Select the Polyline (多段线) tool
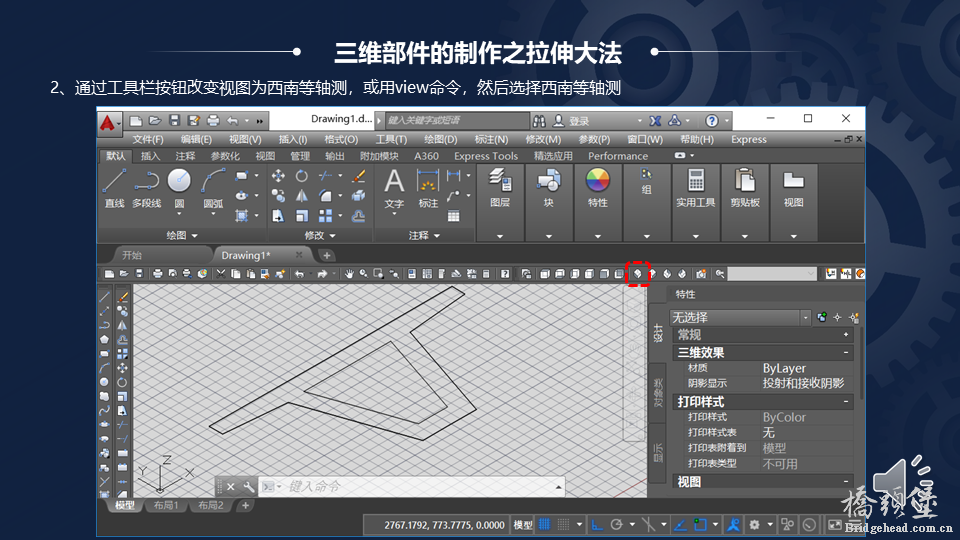Image resolution: width=960 pixels, height=540 pixels. pos(146,189)
